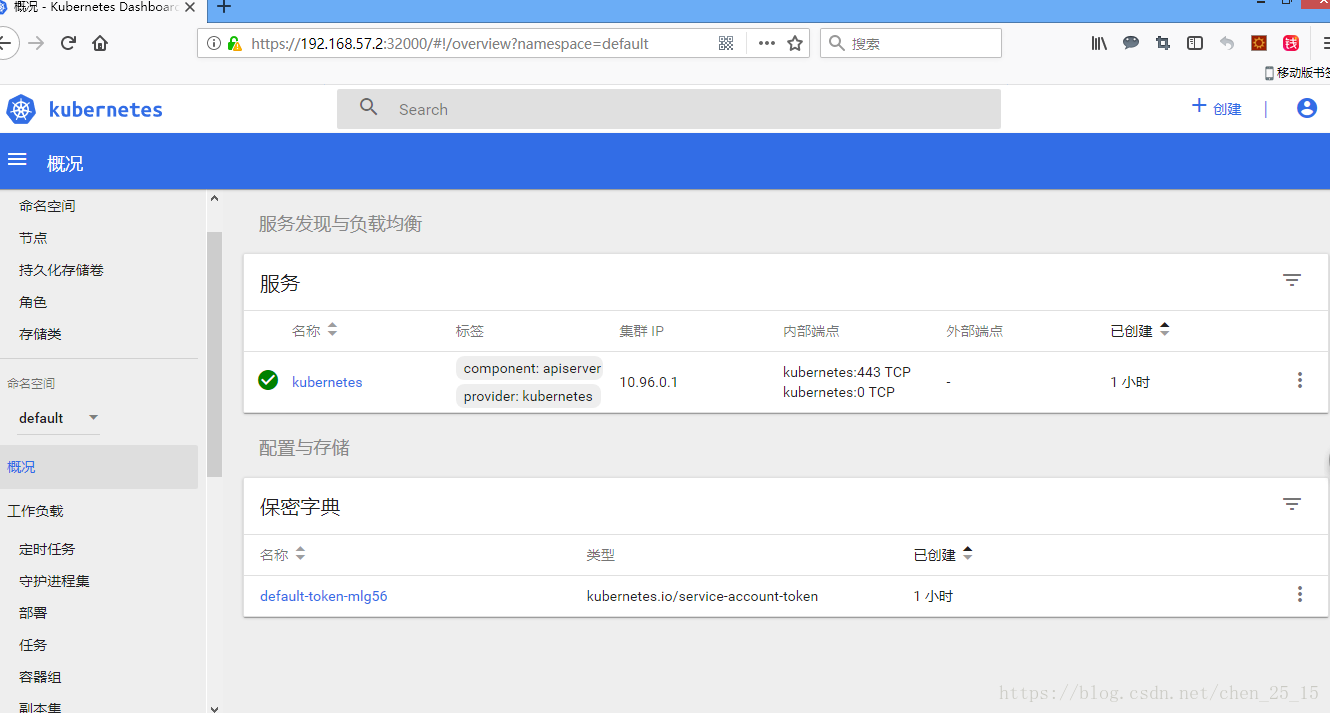1330x713 pixels.
Task: Click the Kubernetes logo icon
Action: pos(21,110)
